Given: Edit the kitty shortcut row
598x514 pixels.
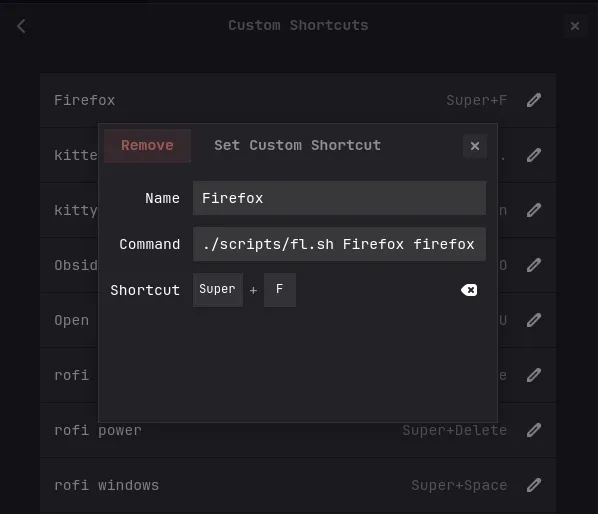Looking at the screenshot, I should (534, 210).
